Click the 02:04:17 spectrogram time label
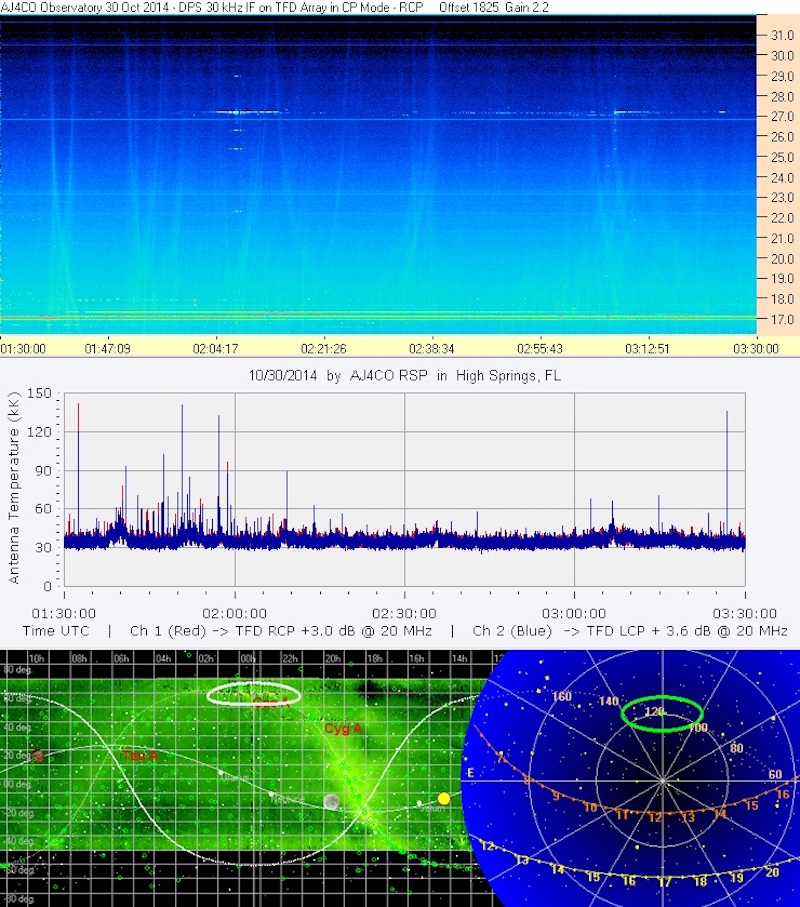This screenshot has height=907, width=800. [x=219, y=348]
